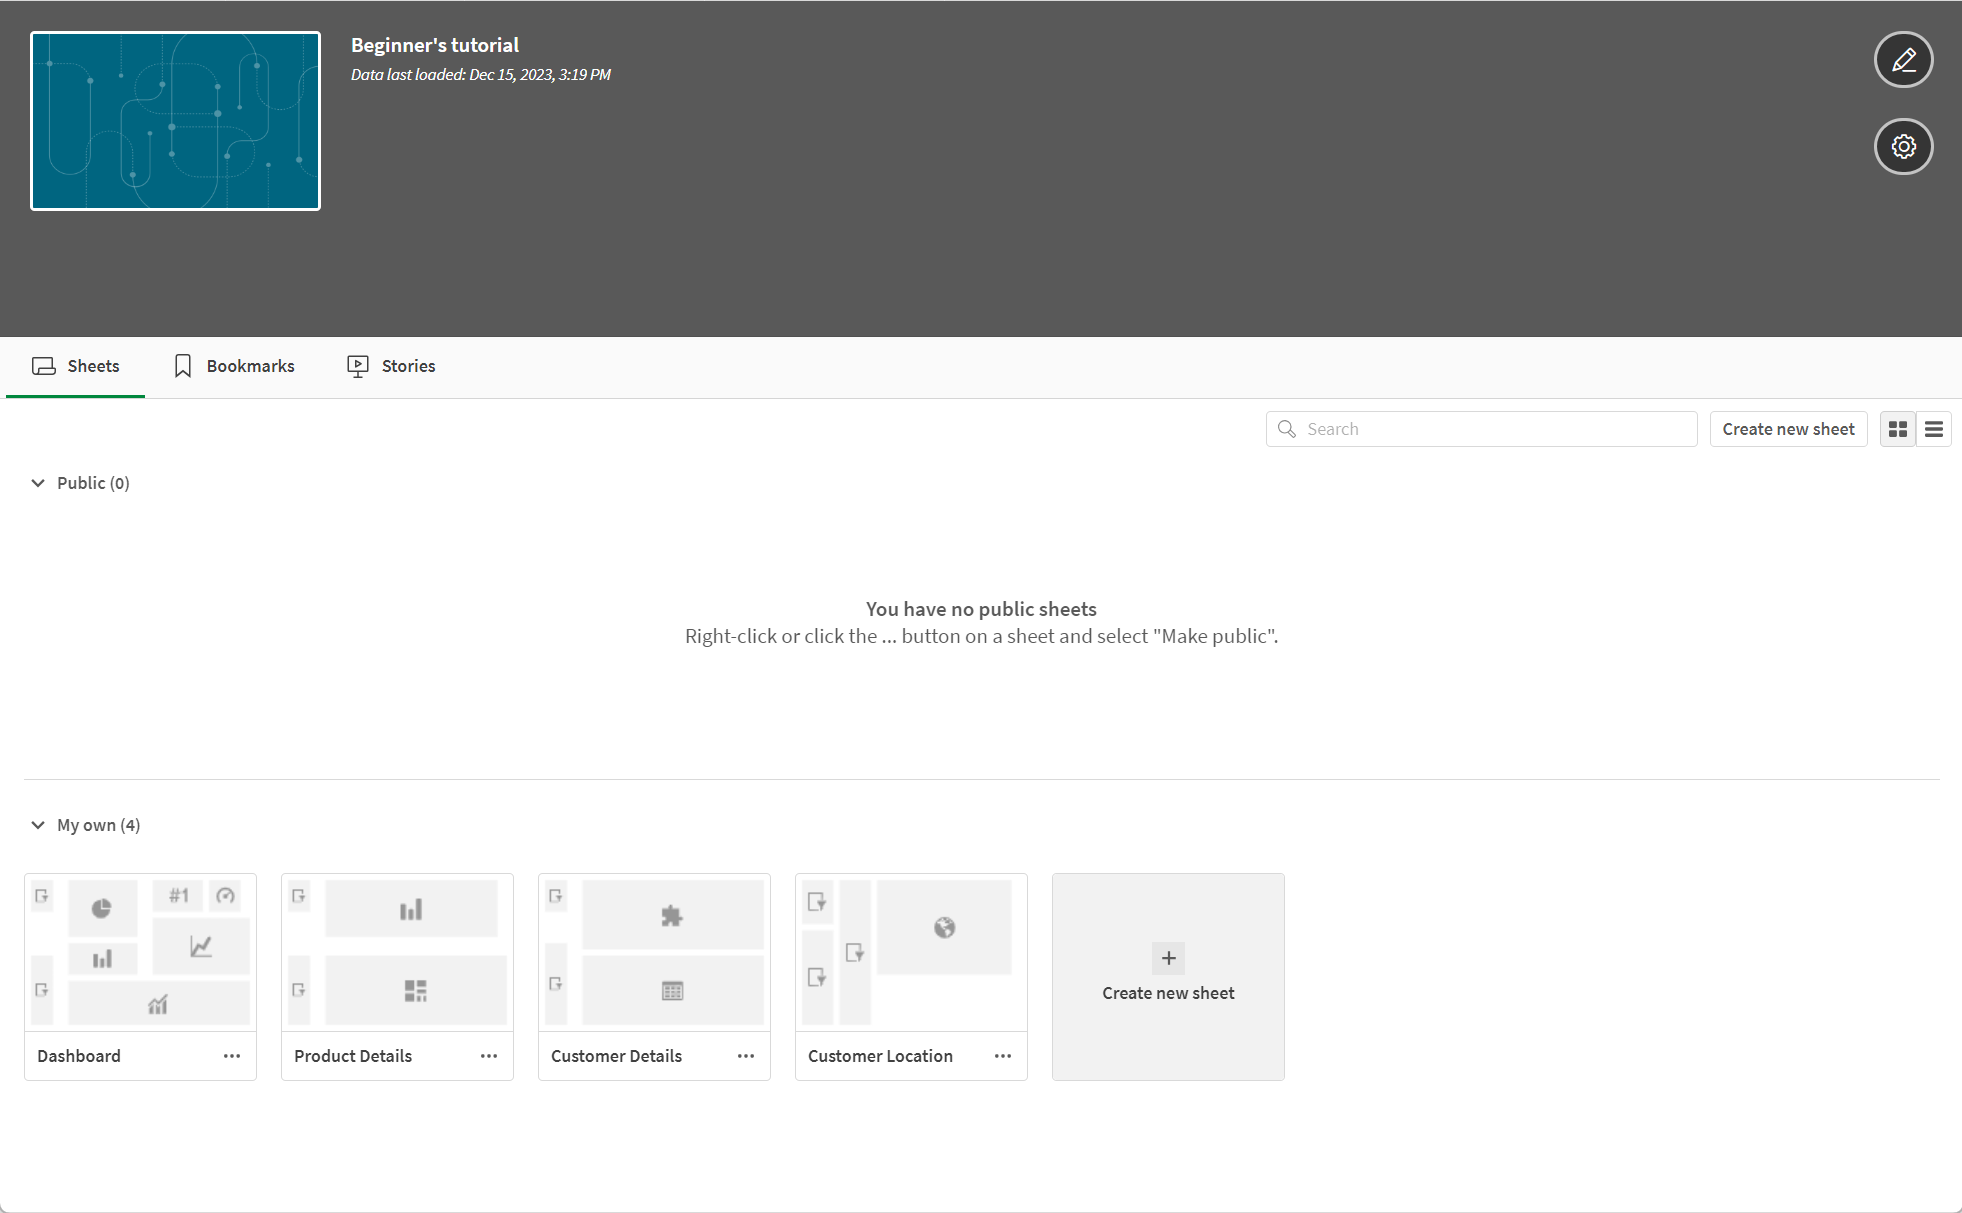Click the search input field
Screen dimensions: 1962x1213
[1481, 429]
